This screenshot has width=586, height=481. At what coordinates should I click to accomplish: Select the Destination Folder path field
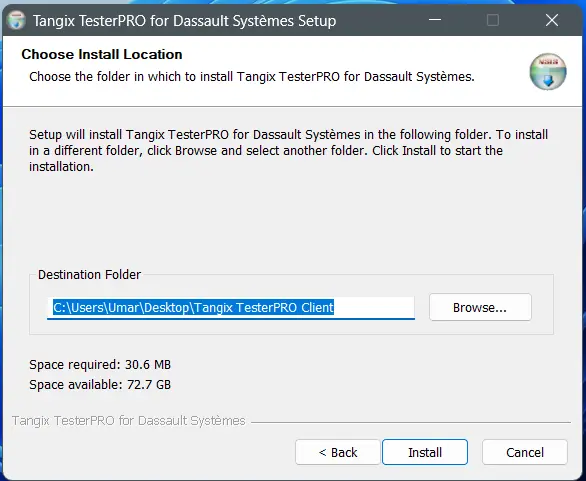pyautogui.click(x=231, y=308)
